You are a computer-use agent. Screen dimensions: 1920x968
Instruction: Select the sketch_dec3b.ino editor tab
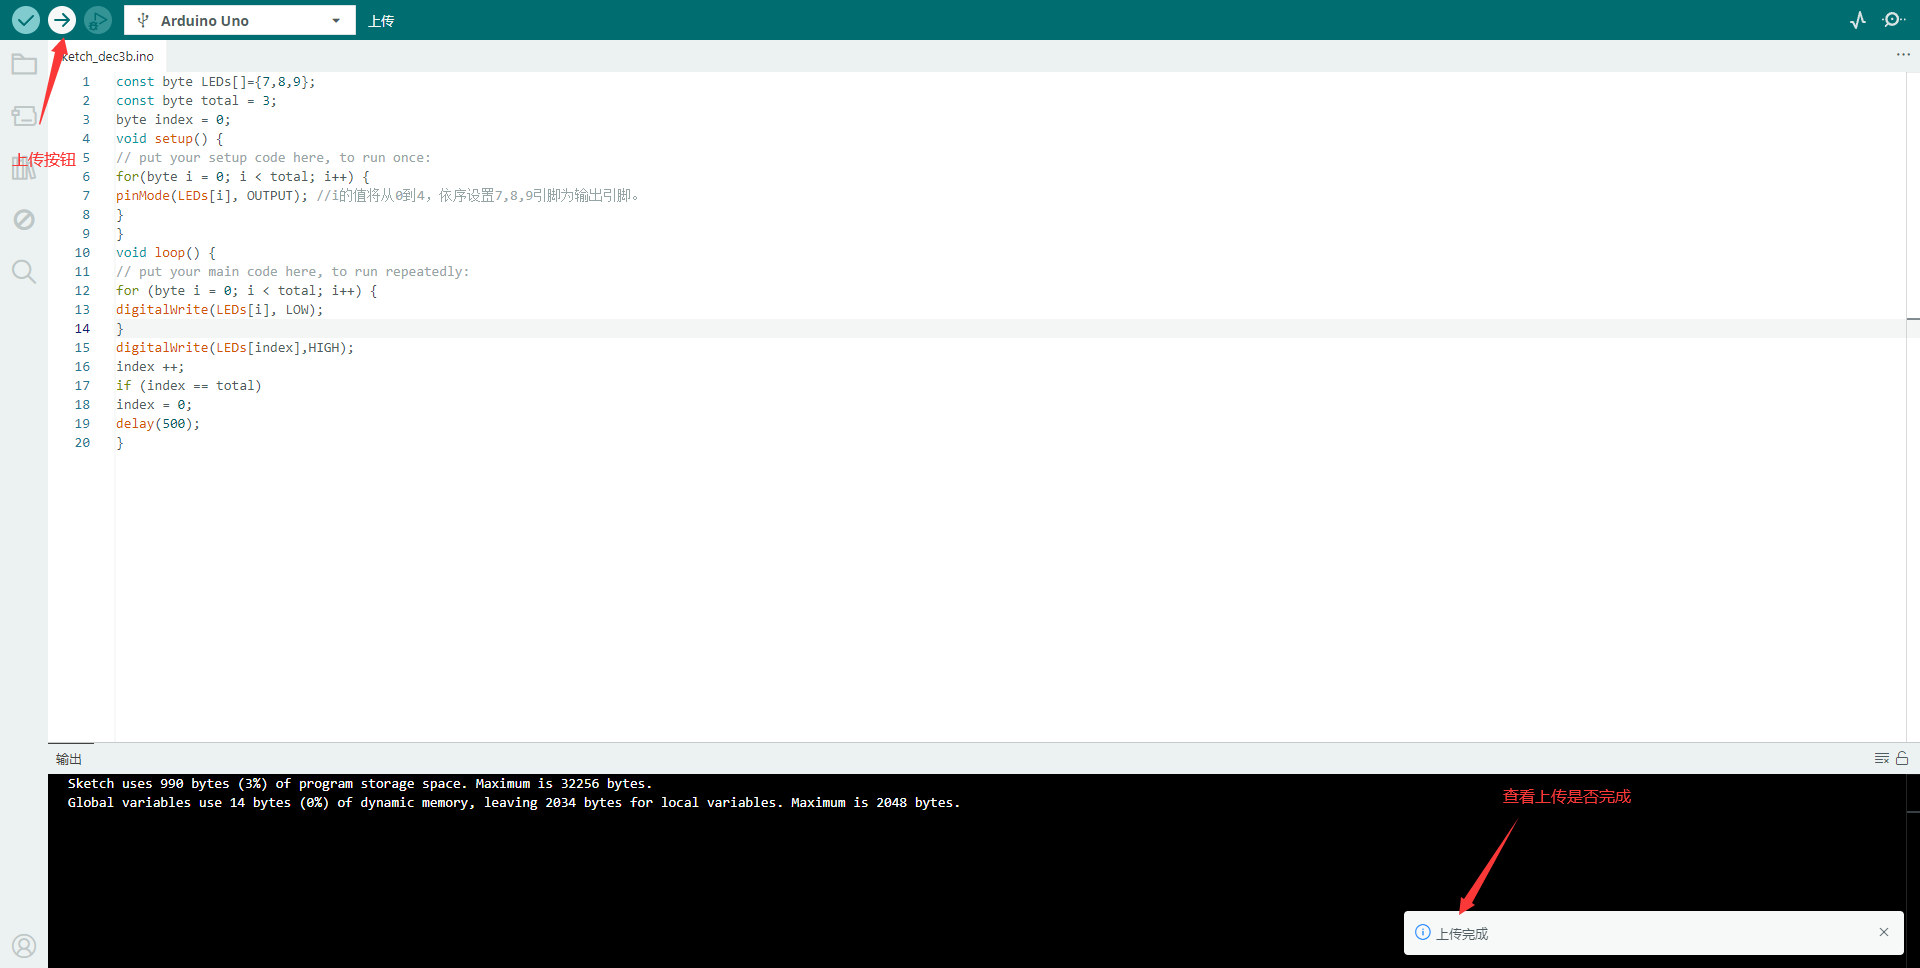106,56
